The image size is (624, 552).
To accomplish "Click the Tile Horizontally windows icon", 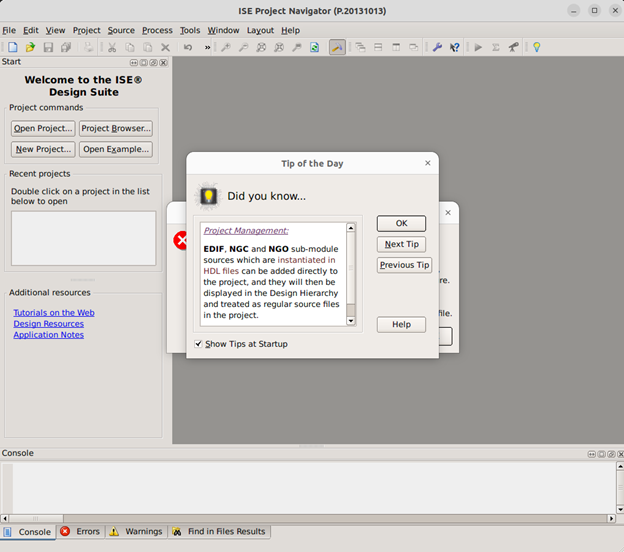I will click(x=378, y=47).
